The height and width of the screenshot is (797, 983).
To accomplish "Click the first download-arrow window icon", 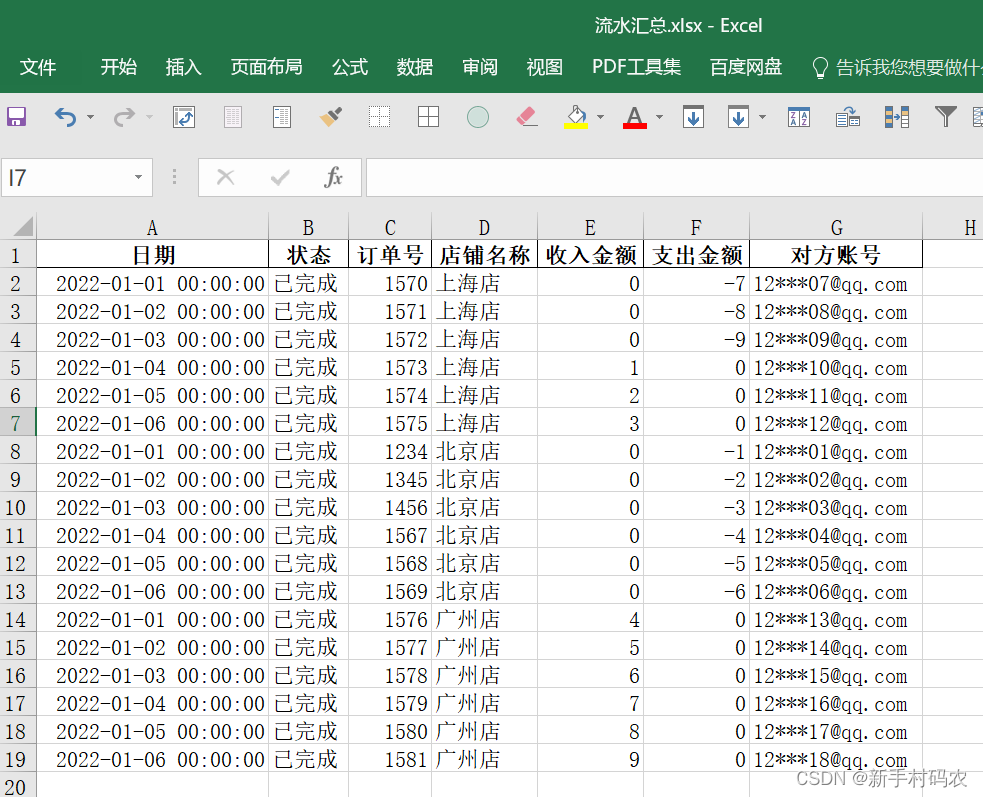I will point(693,117).
